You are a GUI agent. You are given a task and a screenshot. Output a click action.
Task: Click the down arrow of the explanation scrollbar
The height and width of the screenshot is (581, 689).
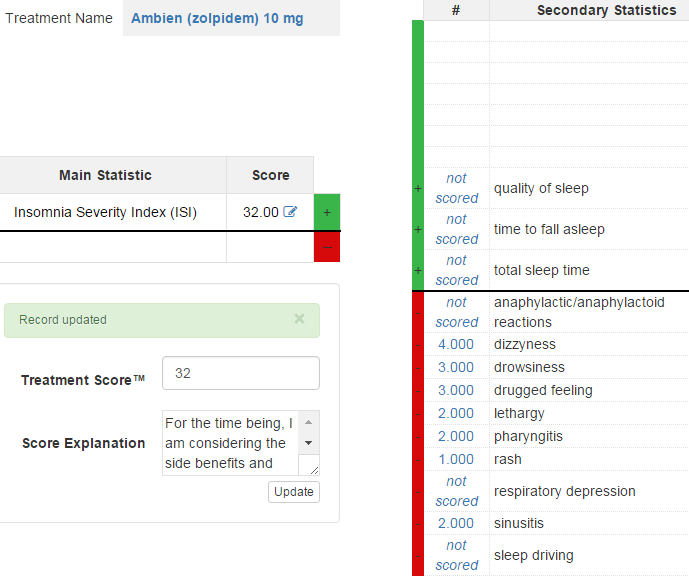tap(309, 443)
